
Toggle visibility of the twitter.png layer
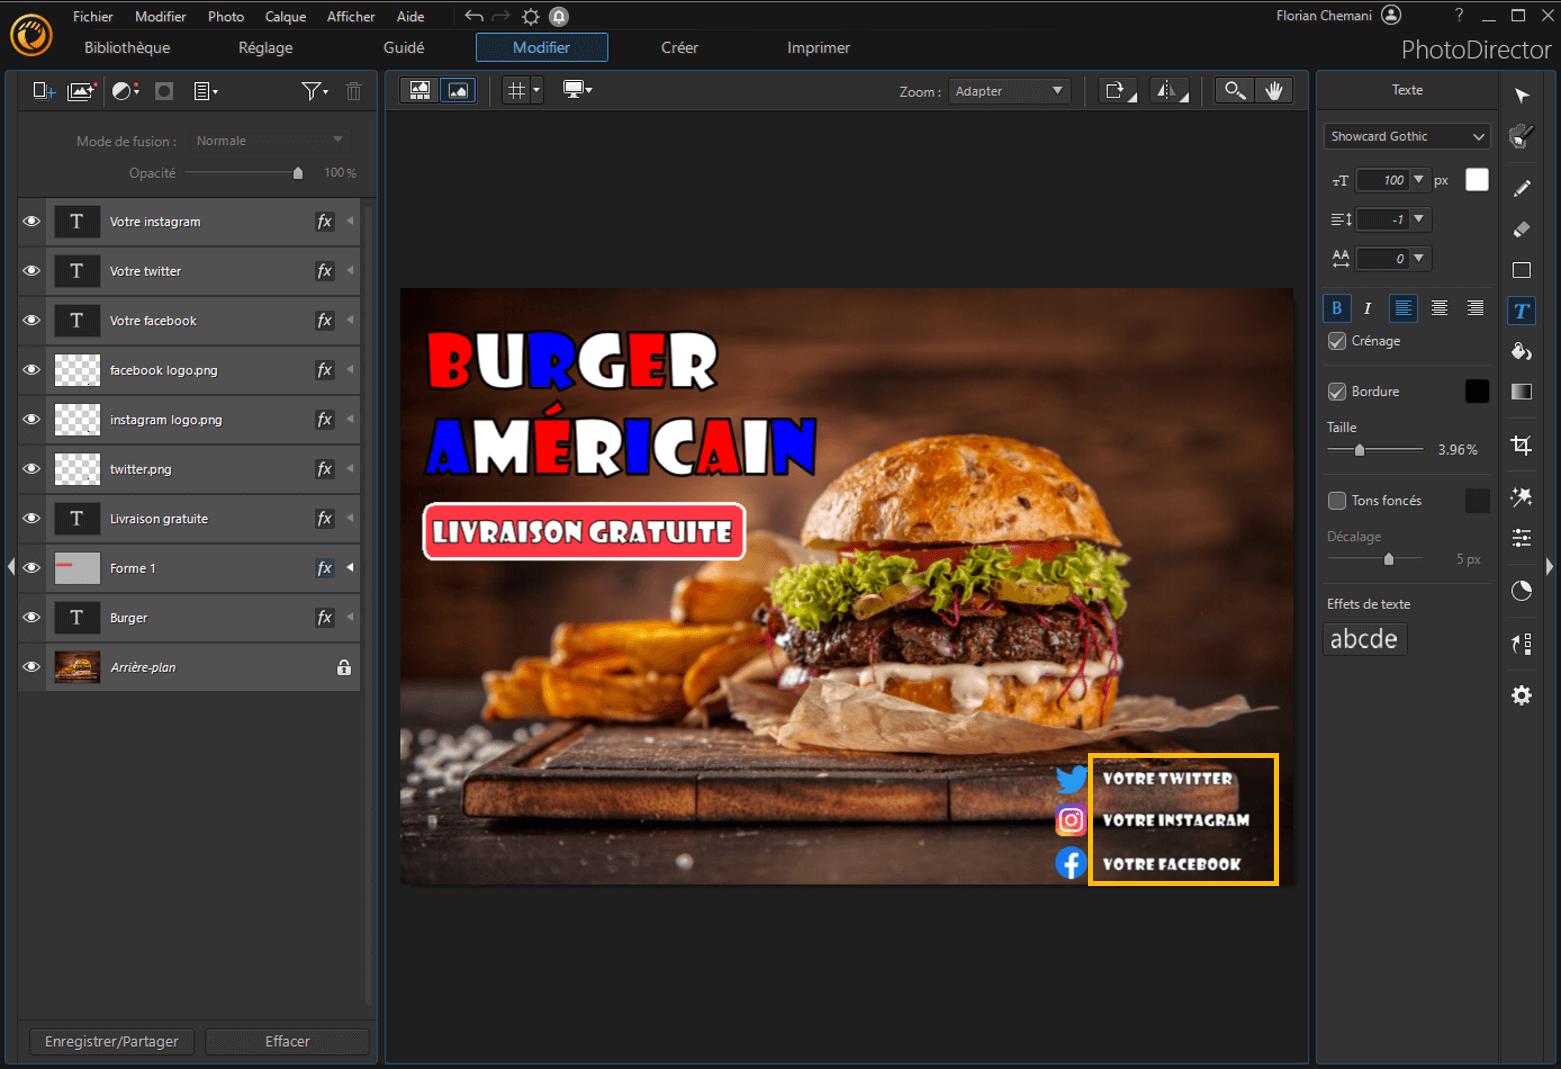coord(31,468)
